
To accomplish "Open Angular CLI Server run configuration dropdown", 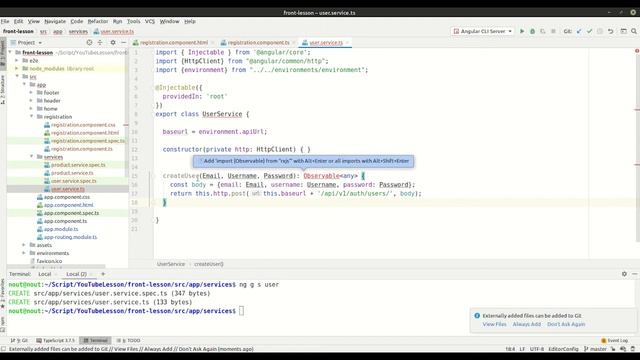I will (482, 31).
